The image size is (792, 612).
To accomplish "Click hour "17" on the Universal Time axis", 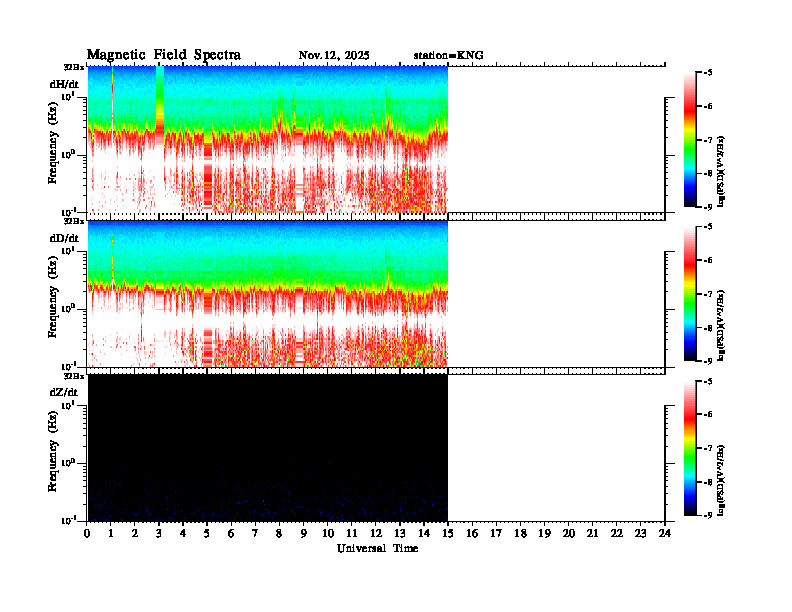I will (496, 534).
